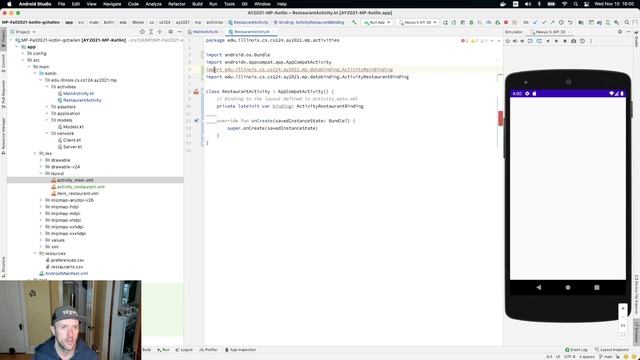Click the override gutter icon beside onCreate
Viewport: 640px width, 360px height.
coord(197,121)
